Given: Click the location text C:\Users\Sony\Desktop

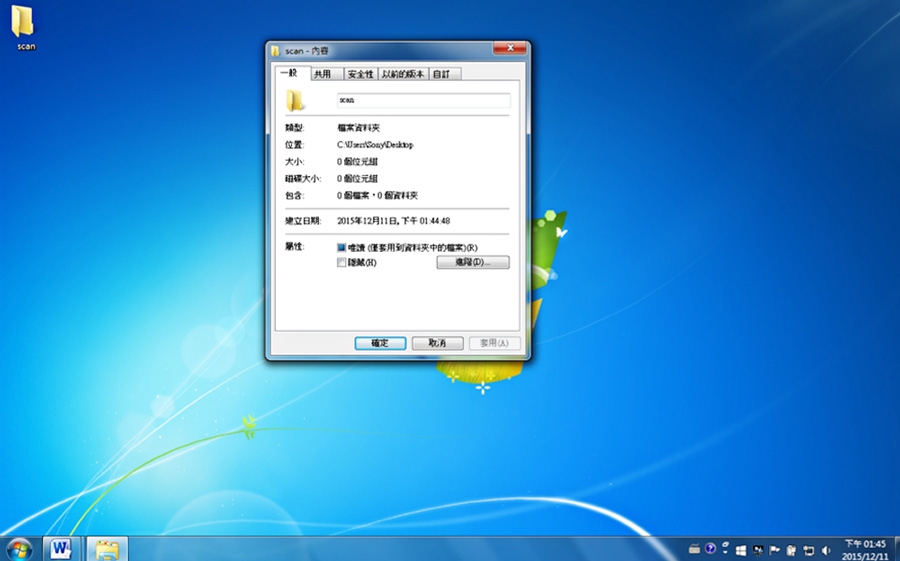Looking at the screenshot, I should pyautogui.click(x=375, y=145).
